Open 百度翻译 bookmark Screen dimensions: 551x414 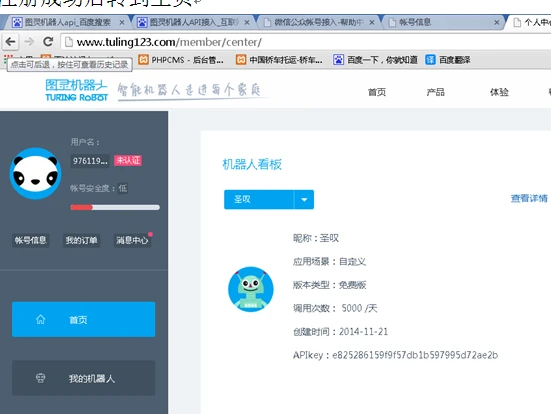(x=448, y=60)
